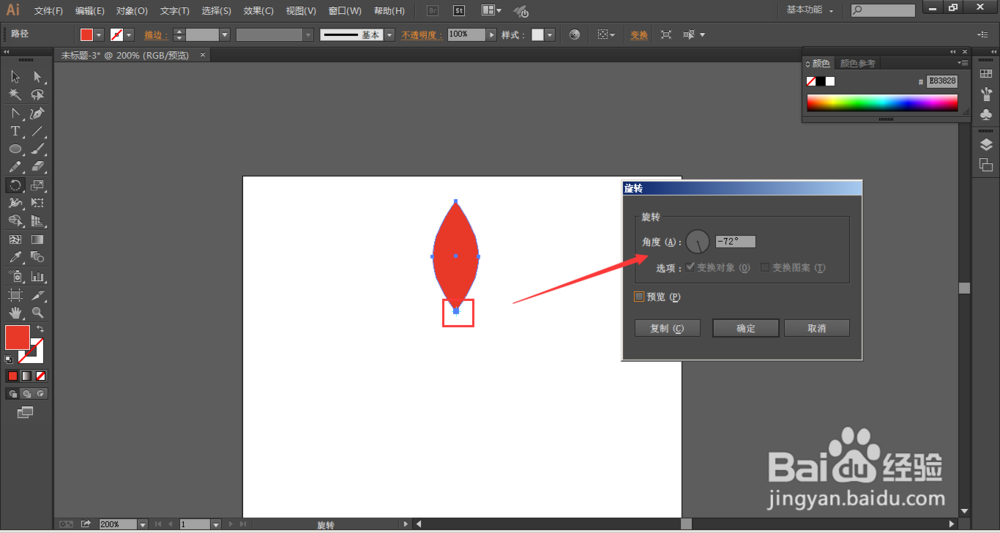Switch to the 颜色参考 tab
Viewport: 1000px width, 533px height.
click(858, 63)
